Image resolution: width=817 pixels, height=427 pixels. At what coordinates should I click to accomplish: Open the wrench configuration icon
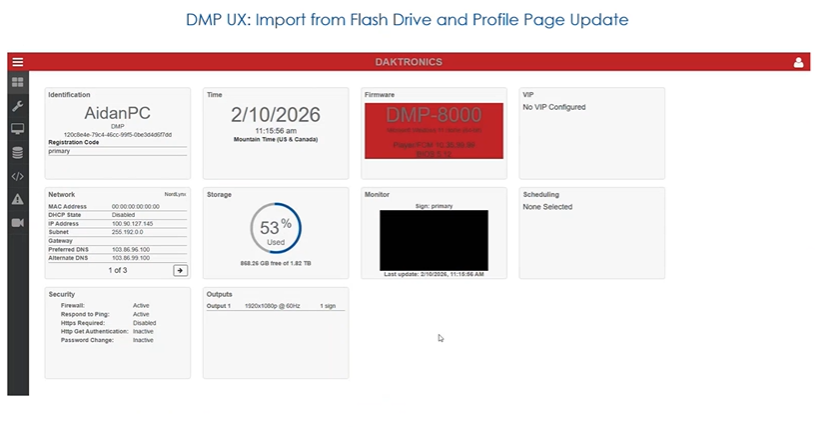coord(18,106)
